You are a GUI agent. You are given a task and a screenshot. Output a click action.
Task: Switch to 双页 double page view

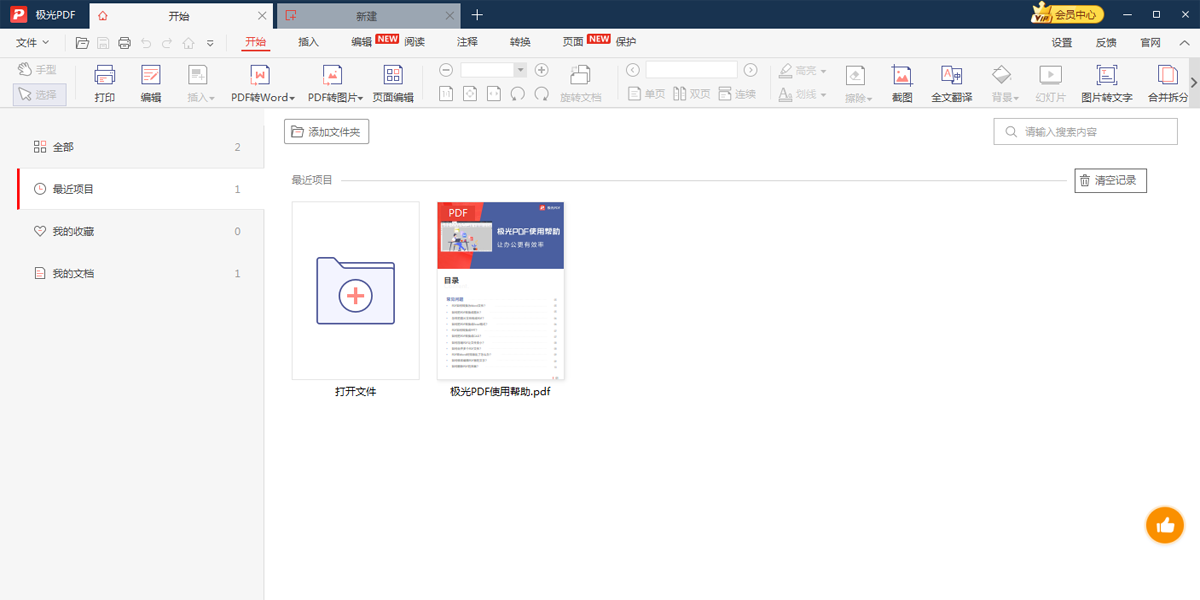692,94
